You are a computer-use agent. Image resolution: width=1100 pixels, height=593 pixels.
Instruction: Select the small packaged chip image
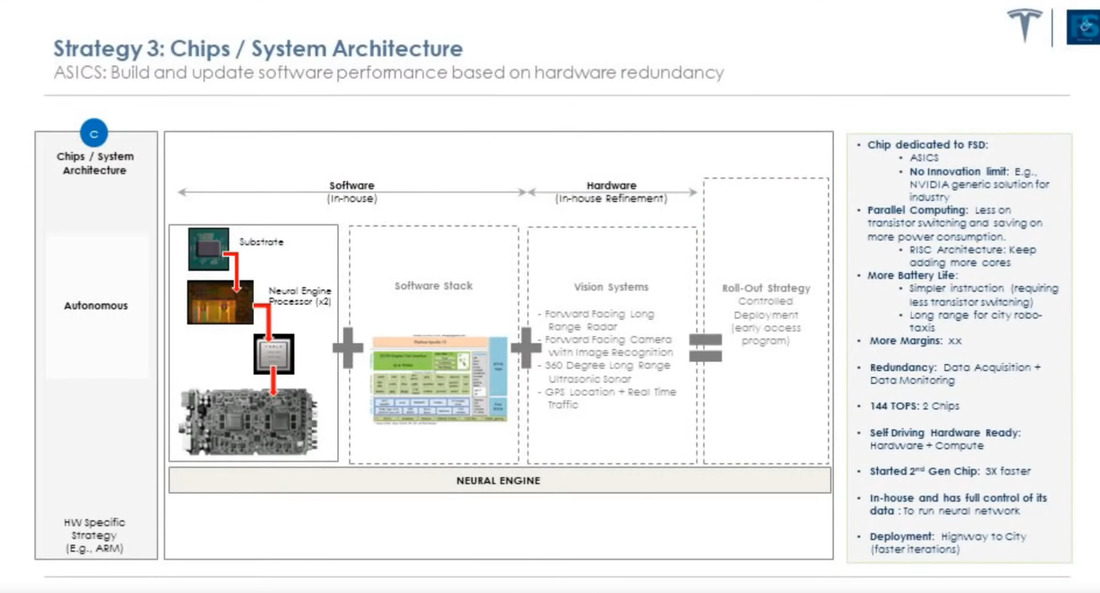point(273,354)
